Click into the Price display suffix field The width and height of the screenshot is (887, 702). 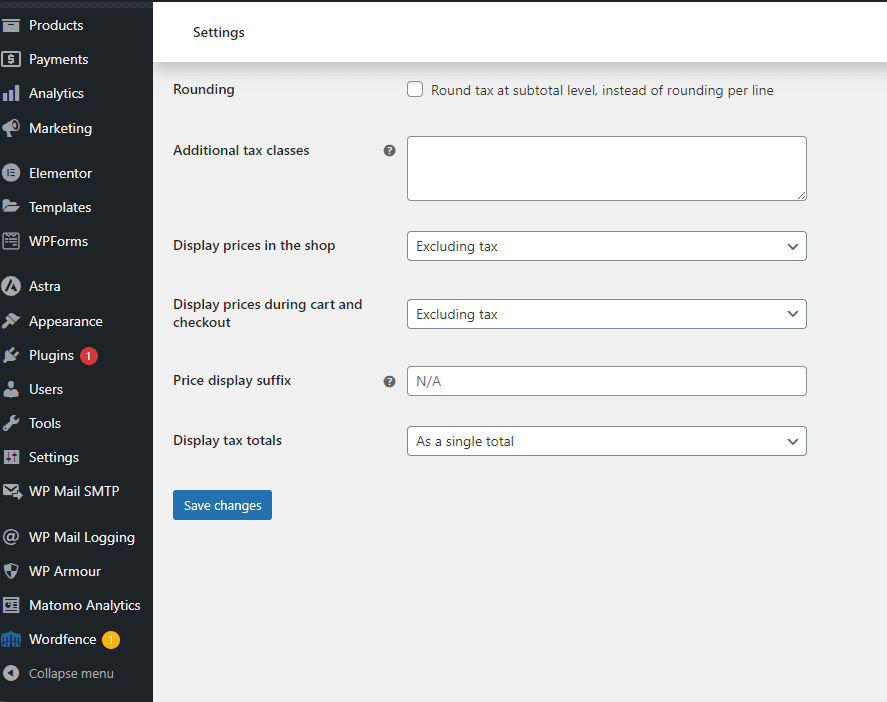pos(606,381)
